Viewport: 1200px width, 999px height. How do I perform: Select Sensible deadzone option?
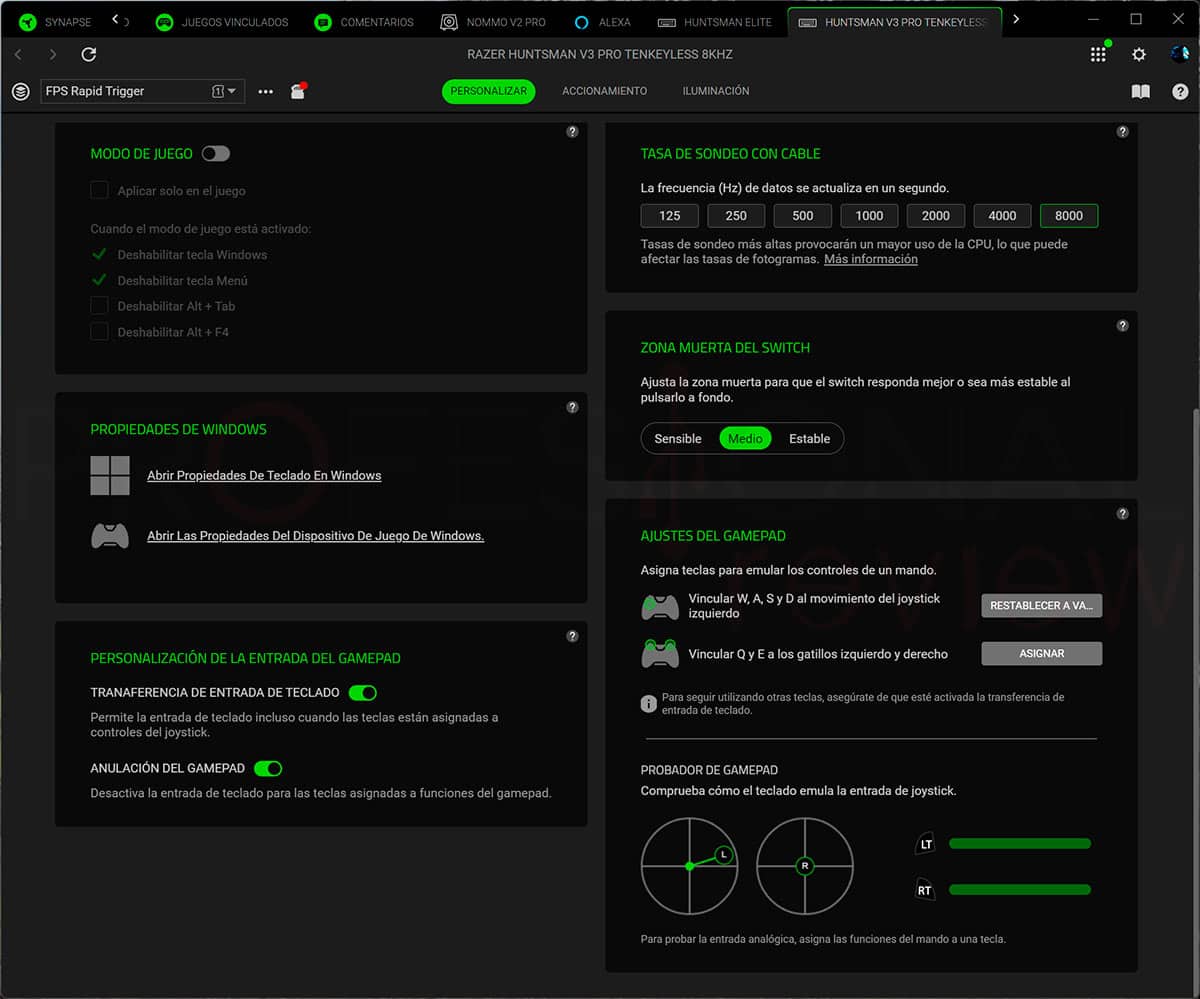tap(678, 439)
